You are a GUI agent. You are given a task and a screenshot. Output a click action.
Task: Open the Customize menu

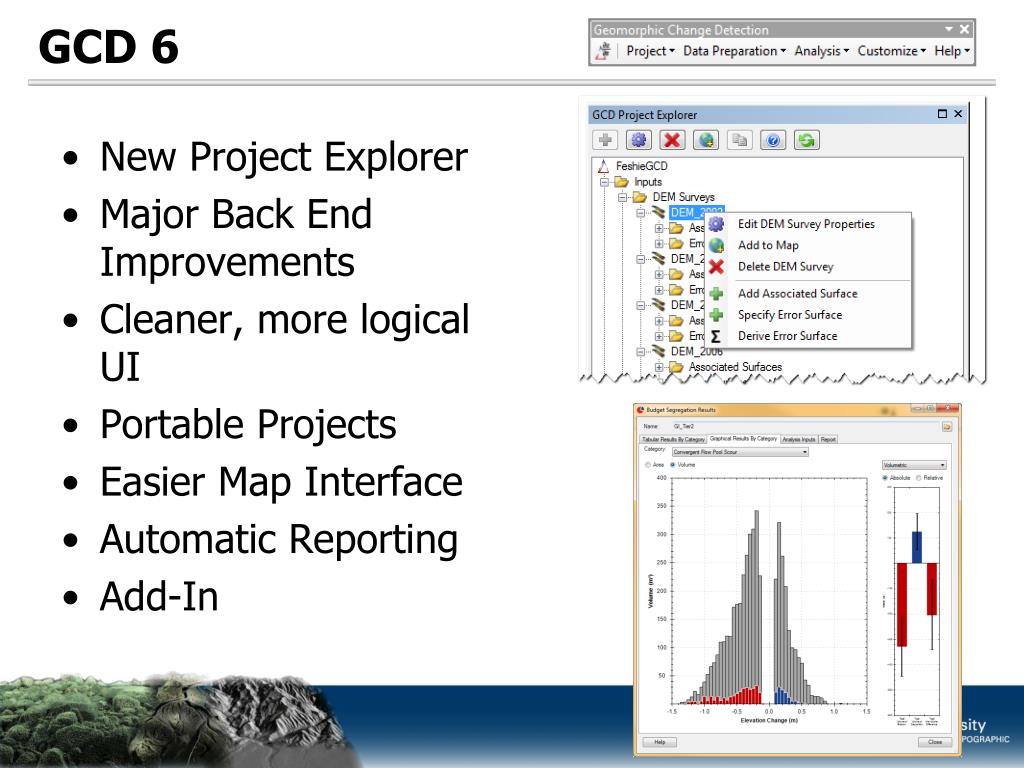[891, 51]
